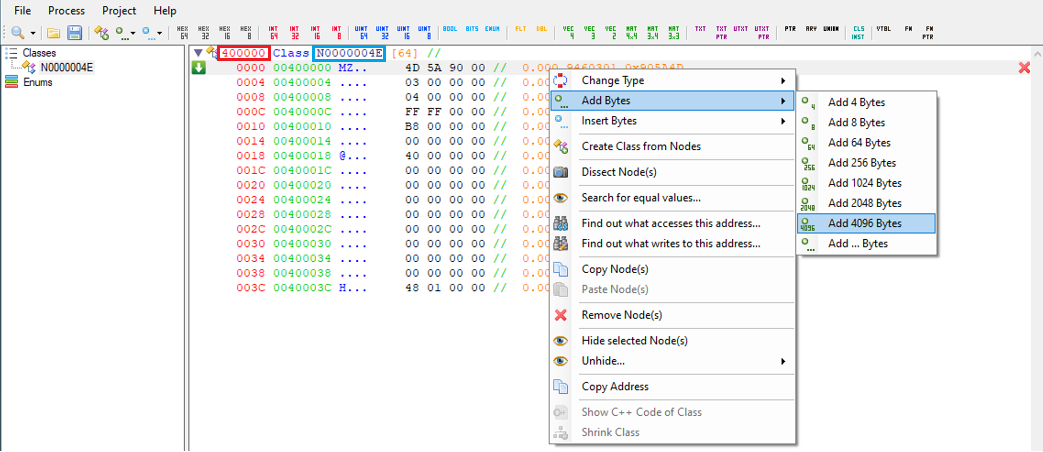The image size is (1043, 452).
Task: Open the Process menu
Action: click(68, 10)
